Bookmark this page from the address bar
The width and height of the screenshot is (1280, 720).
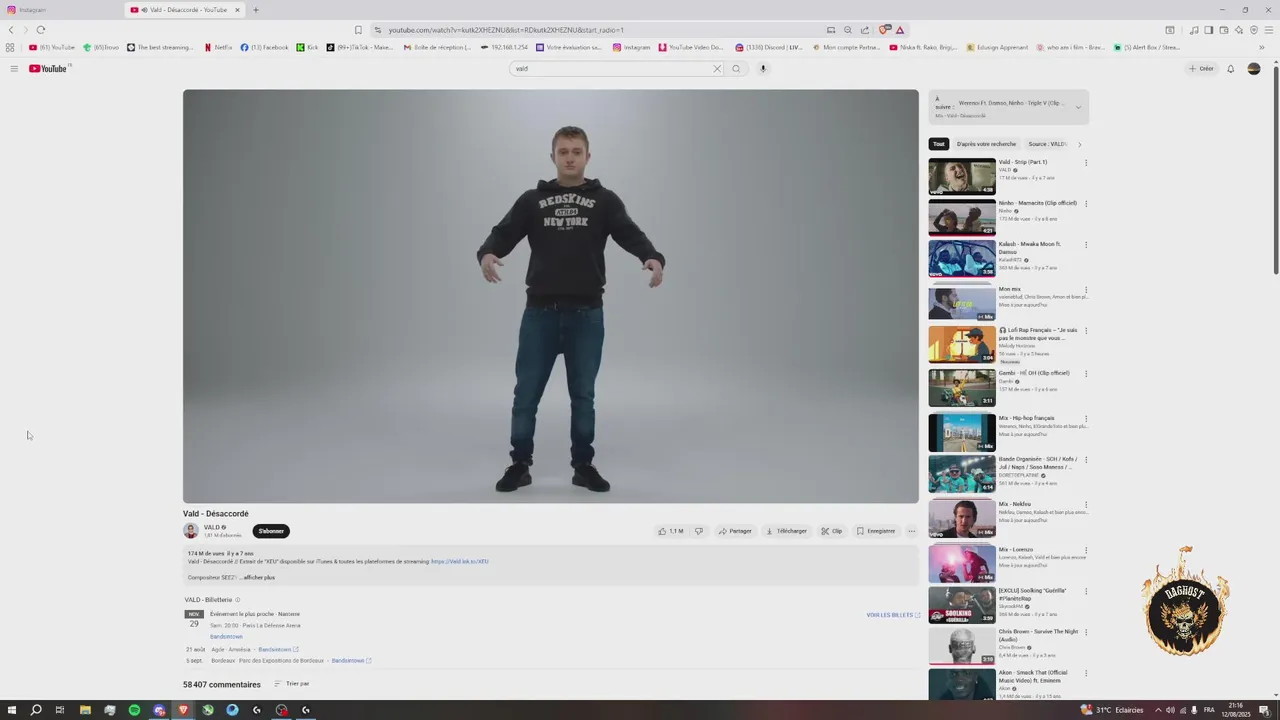click(x=358, y=30)
